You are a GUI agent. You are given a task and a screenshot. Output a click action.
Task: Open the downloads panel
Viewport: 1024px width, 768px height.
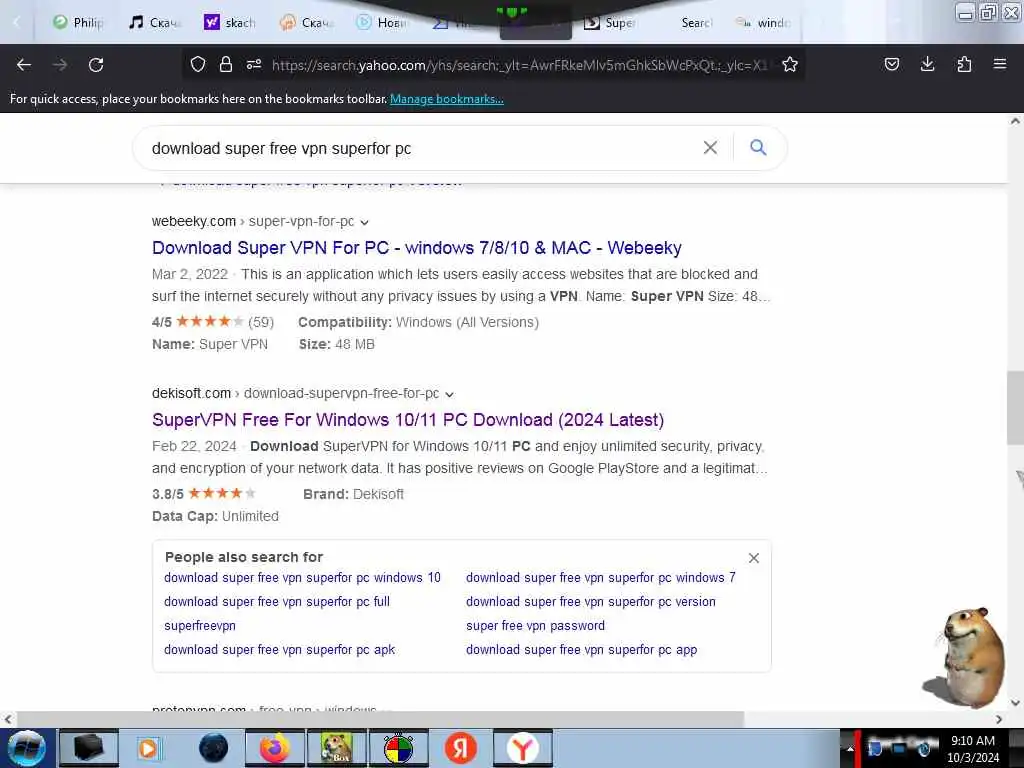[x=927, y=64]
